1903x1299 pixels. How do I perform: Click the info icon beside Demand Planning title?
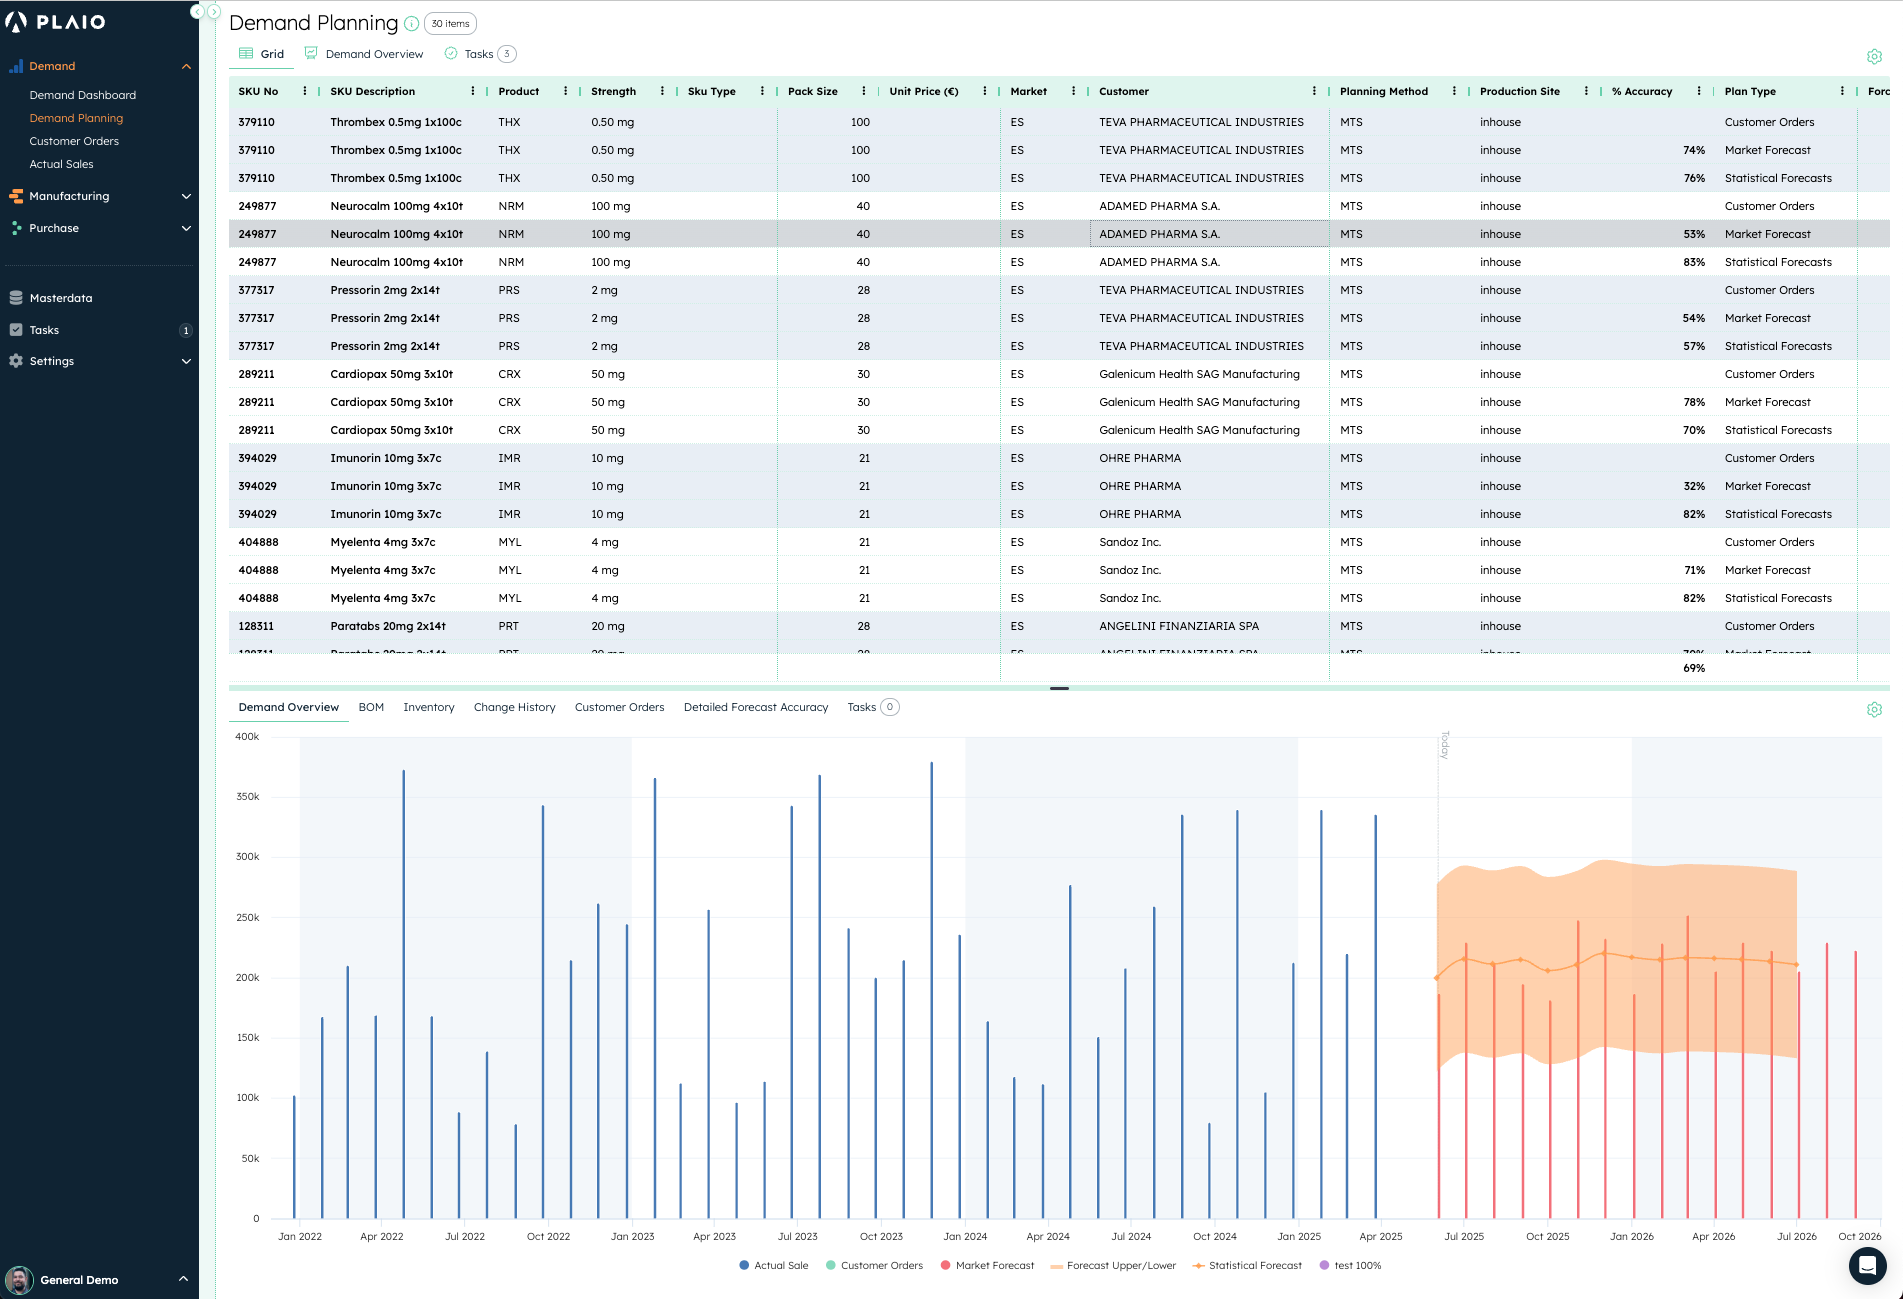[x=411, y=24]
